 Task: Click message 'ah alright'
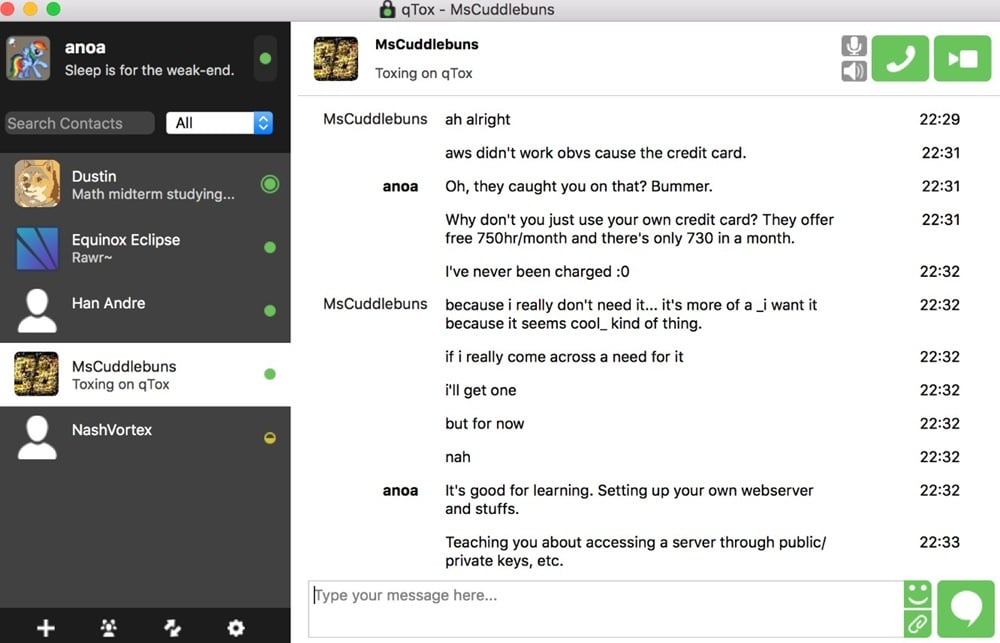tap(478, 120)
